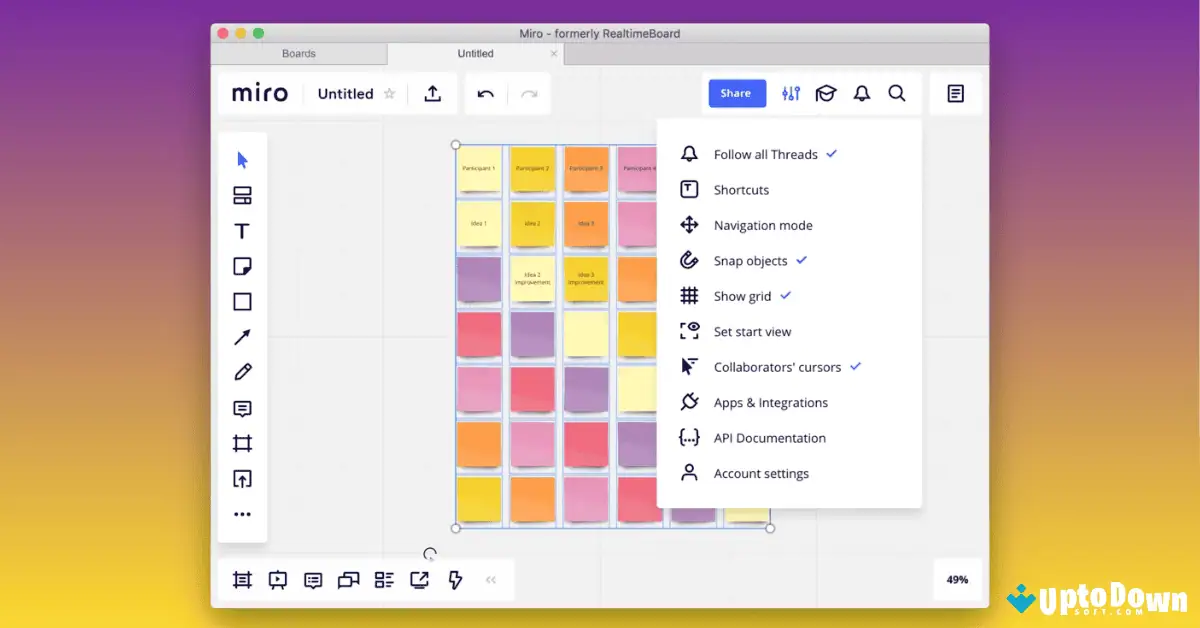Toggle Snap objects
1200x628 pixels.
coord(748,260)
